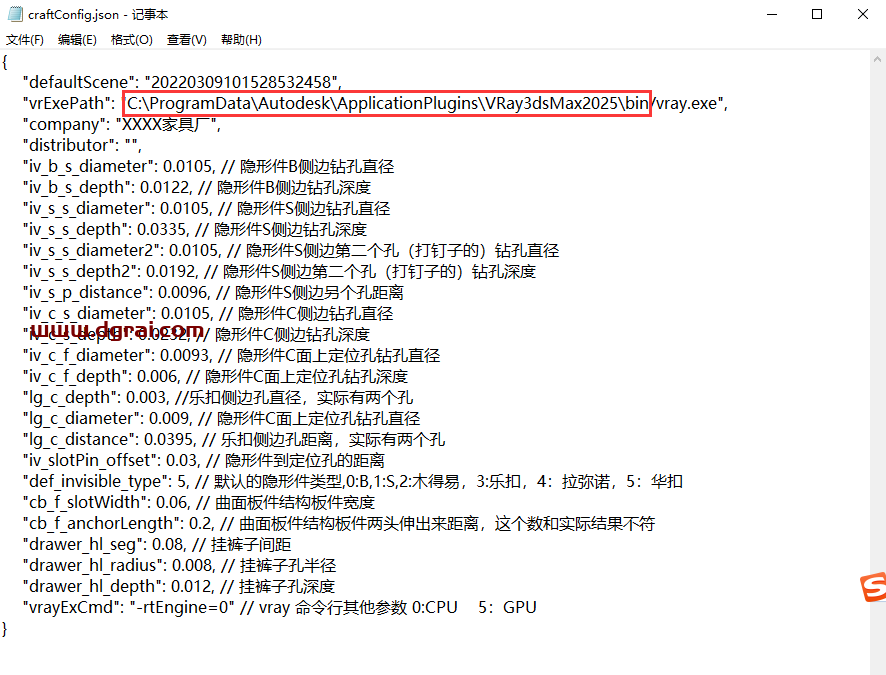The image size is (886, 675).
Task: Click the "cb_f_slotWidth" key
Action: (x=86, y=502)
